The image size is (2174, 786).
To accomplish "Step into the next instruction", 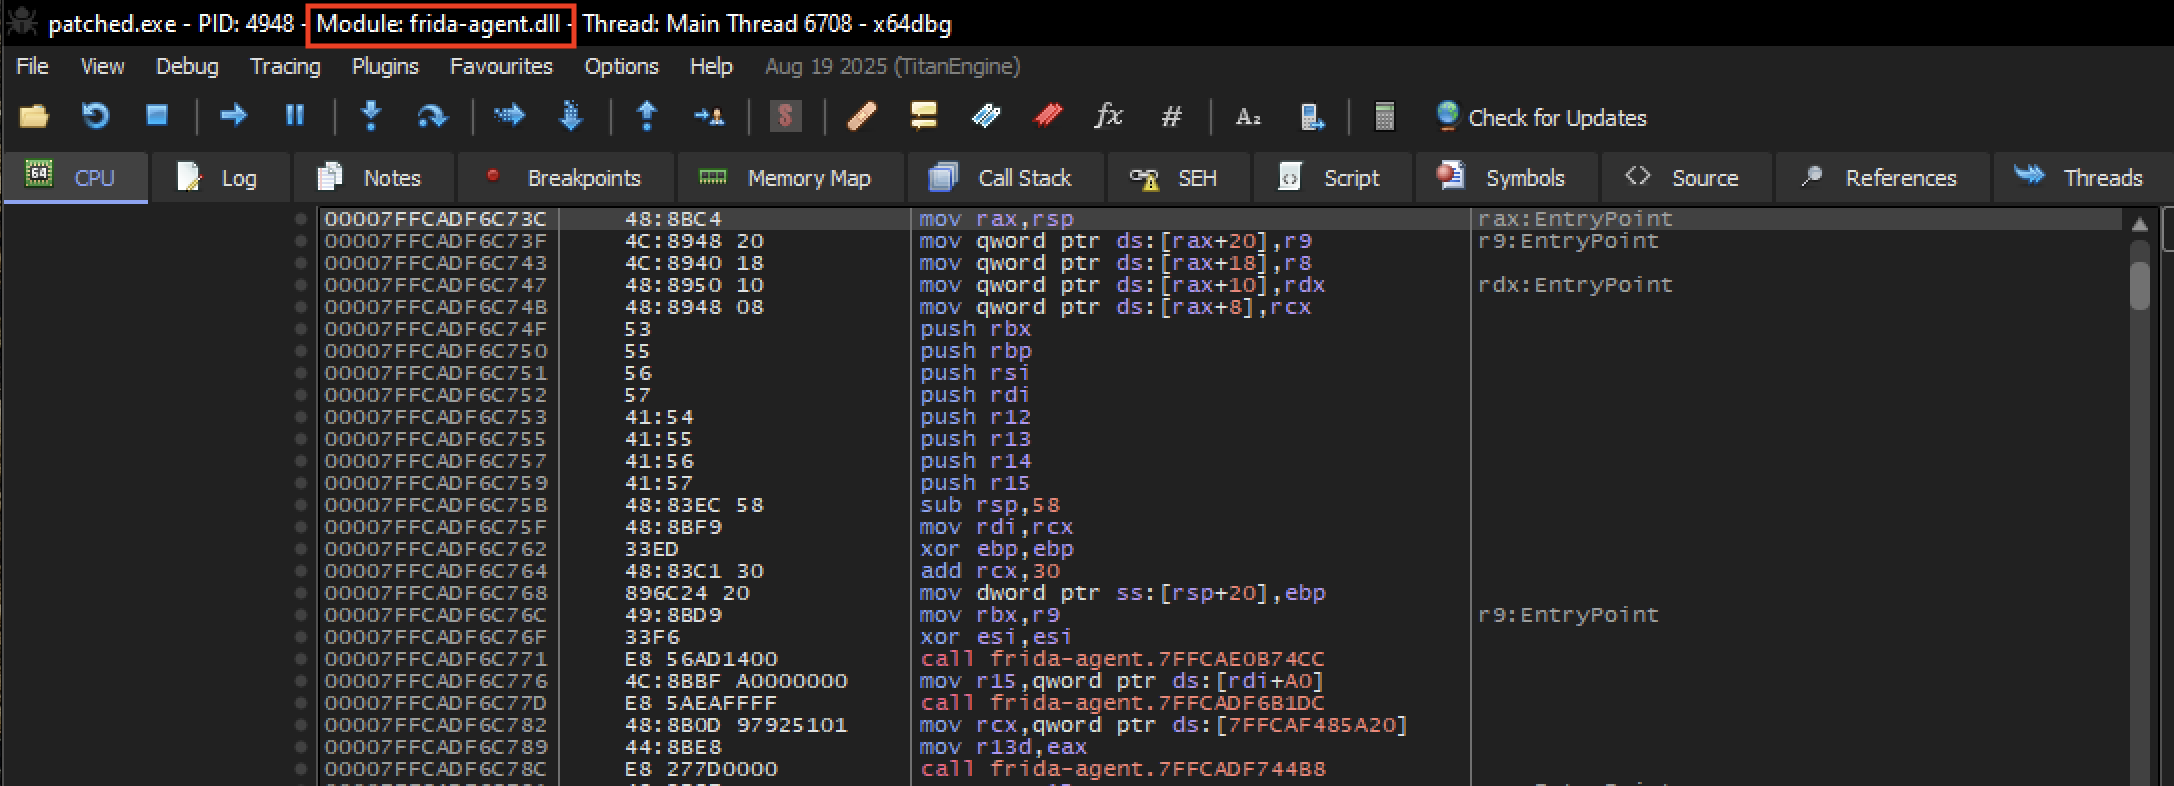I will [371, 116].
